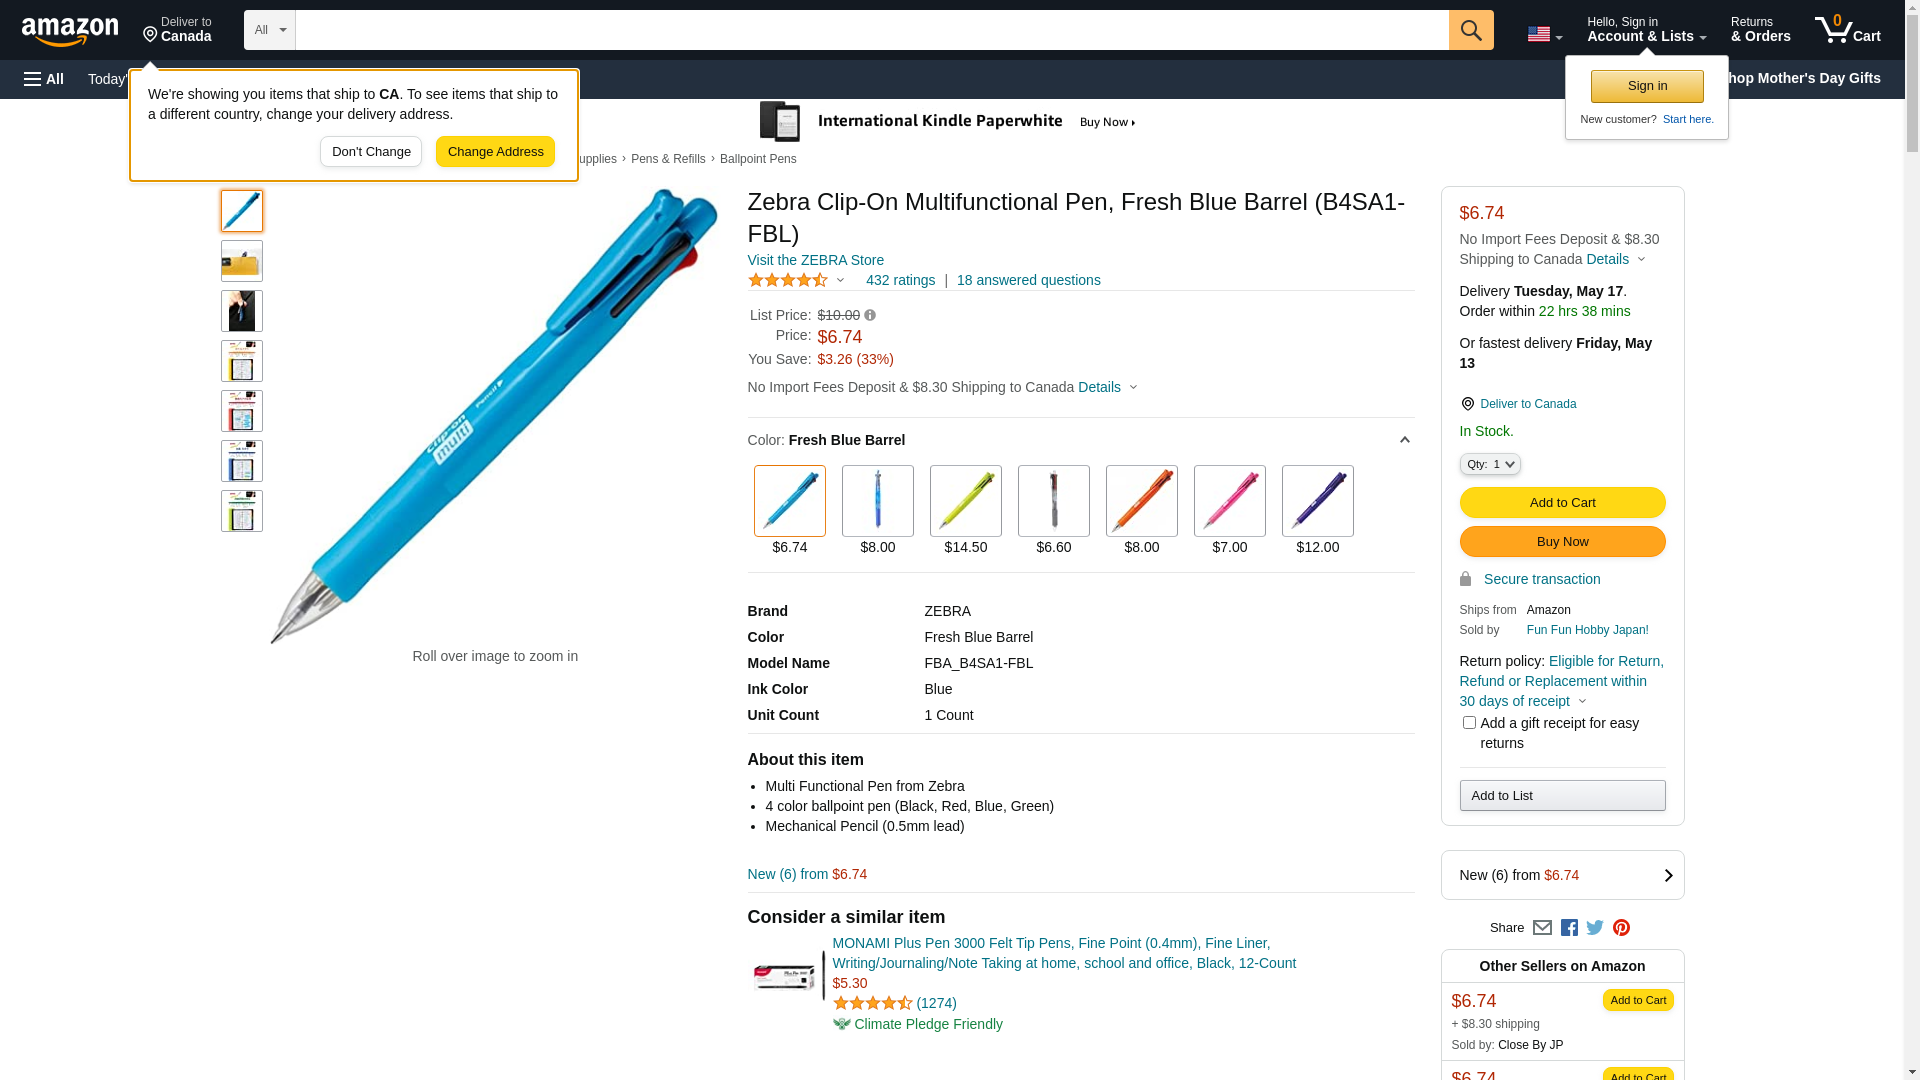Select the pink pen color swatch

[1229, 501]
